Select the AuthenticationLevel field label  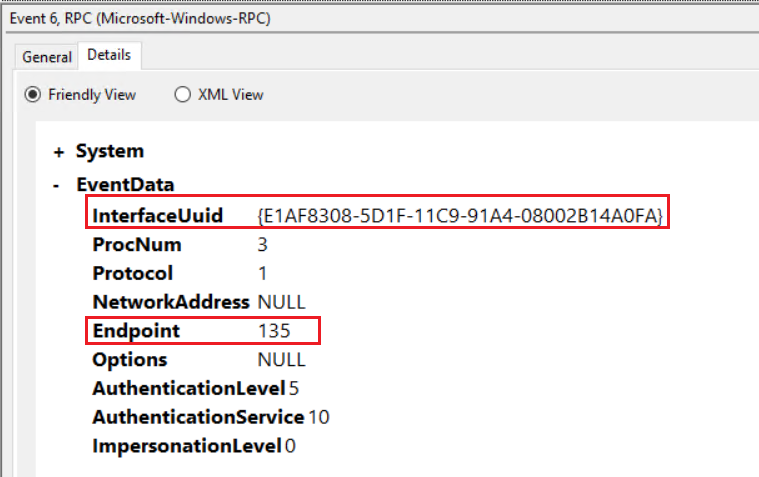point(187,388)
